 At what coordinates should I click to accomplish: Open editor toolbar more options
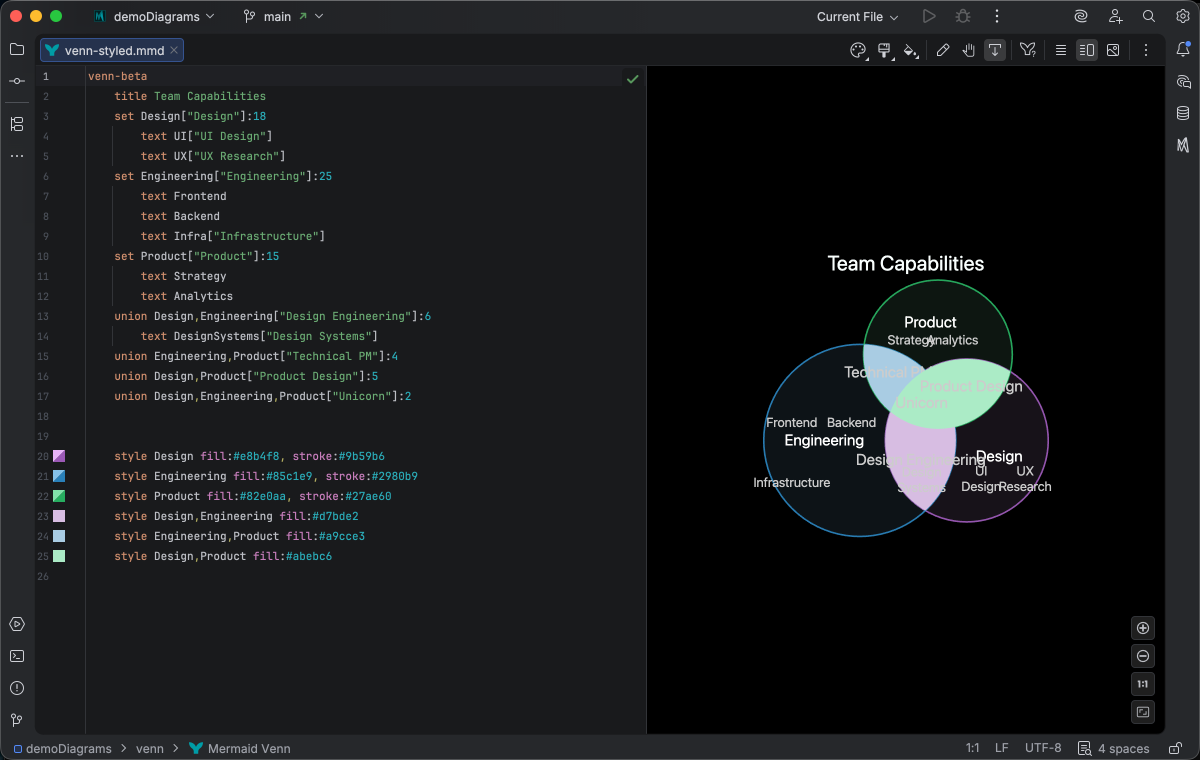pos(1146,50)
